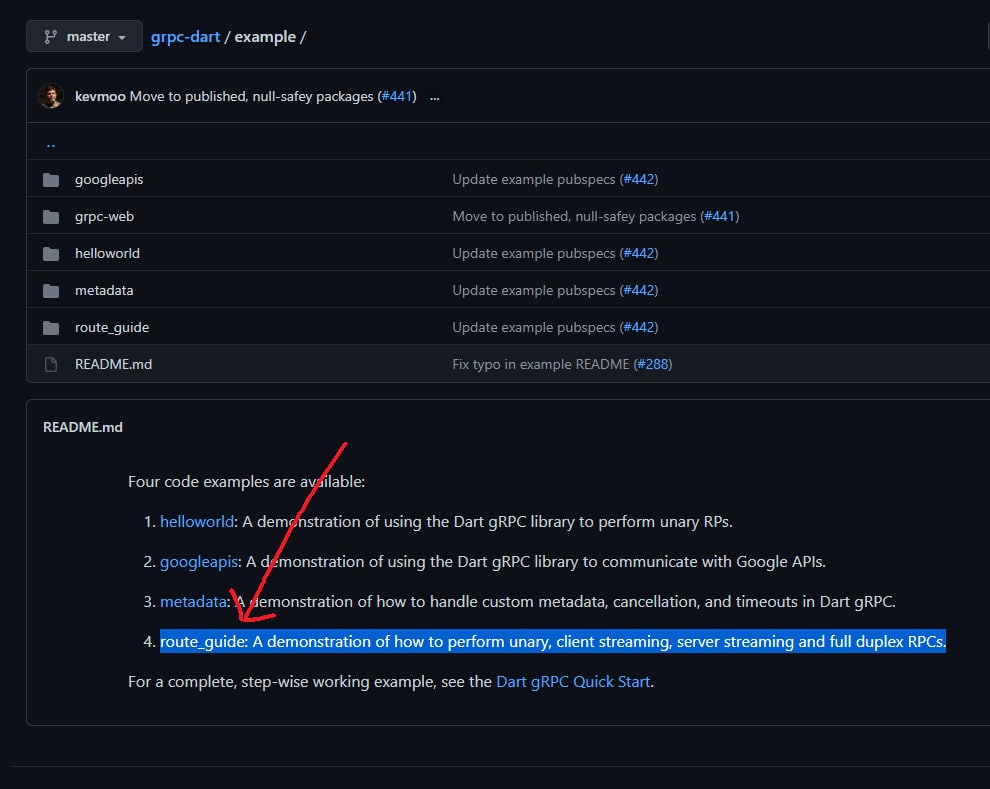Follow helloworld link in README
Image resolution: width=990 pixels, height=789 pixels.
pyautogui.click(x=197, y=521)
